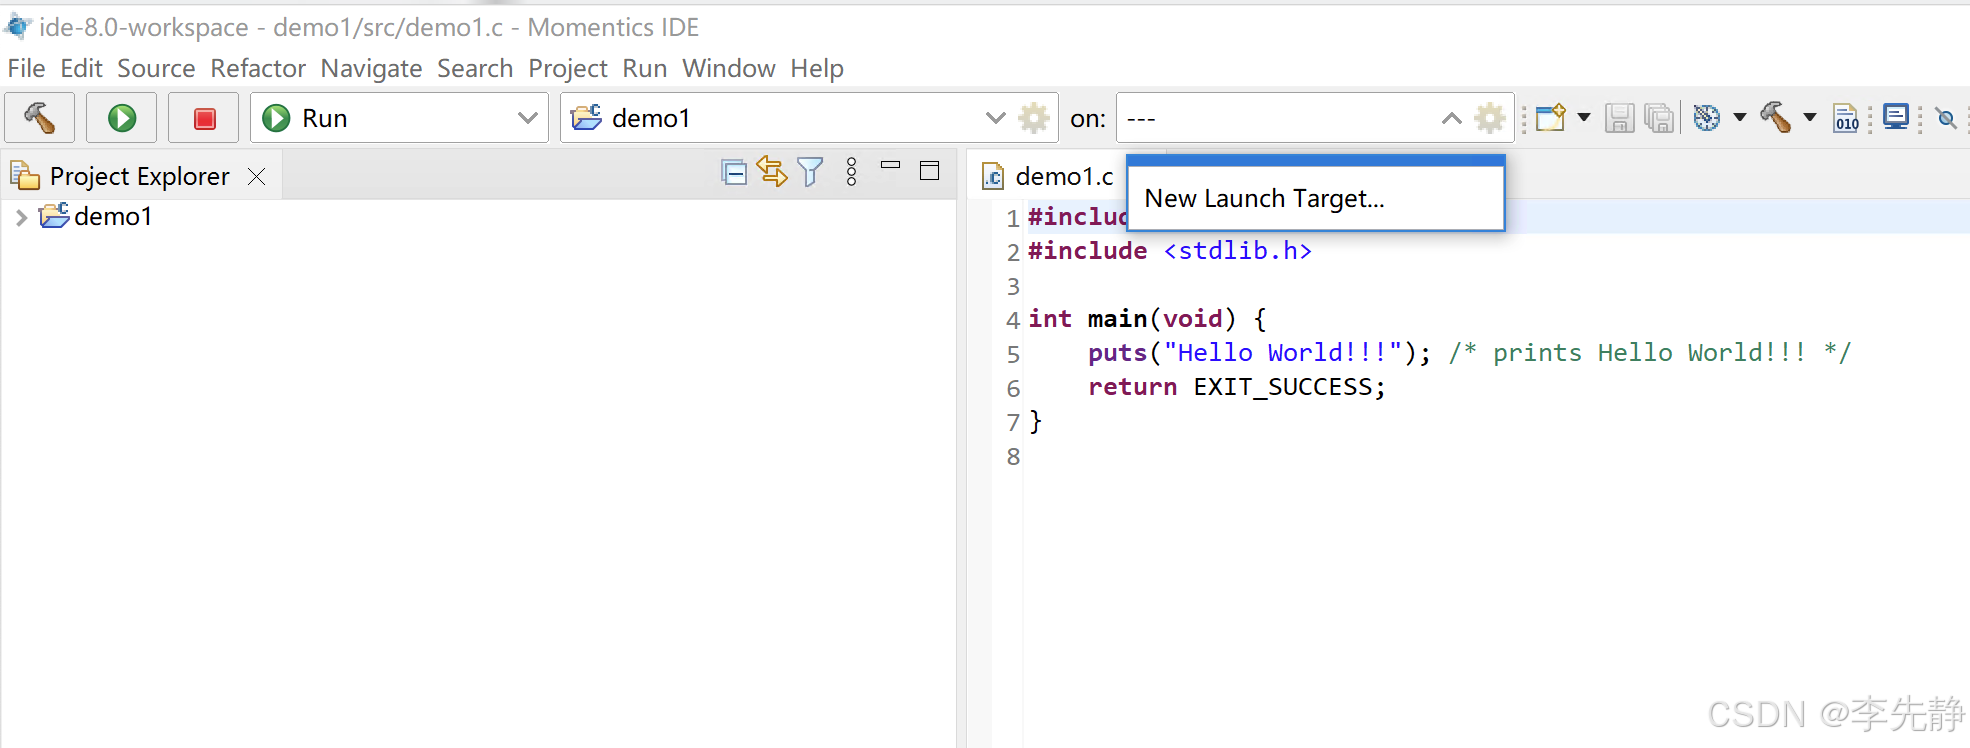Click on the stdlib.h include text
This screenshot has height=748, width=1970.
click(1238, 251)
